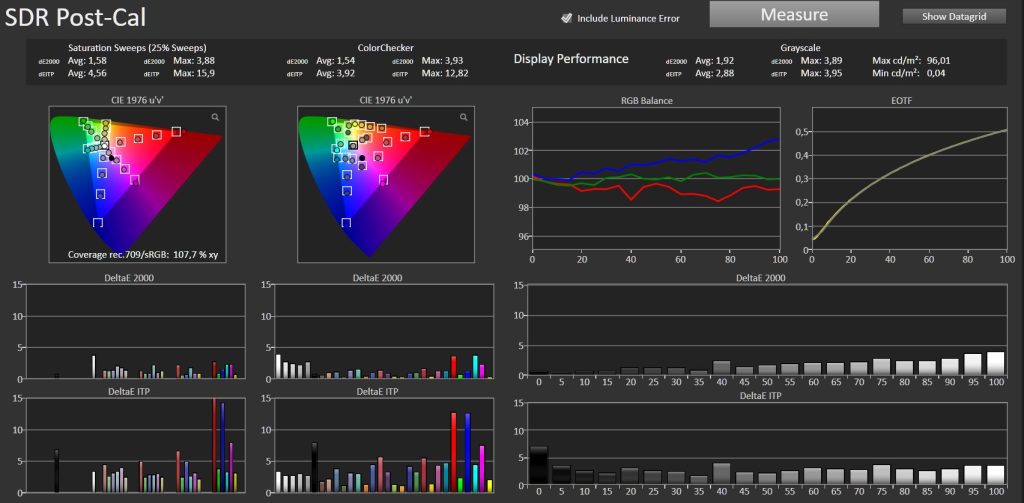Click the Measure button

(794, 14)
